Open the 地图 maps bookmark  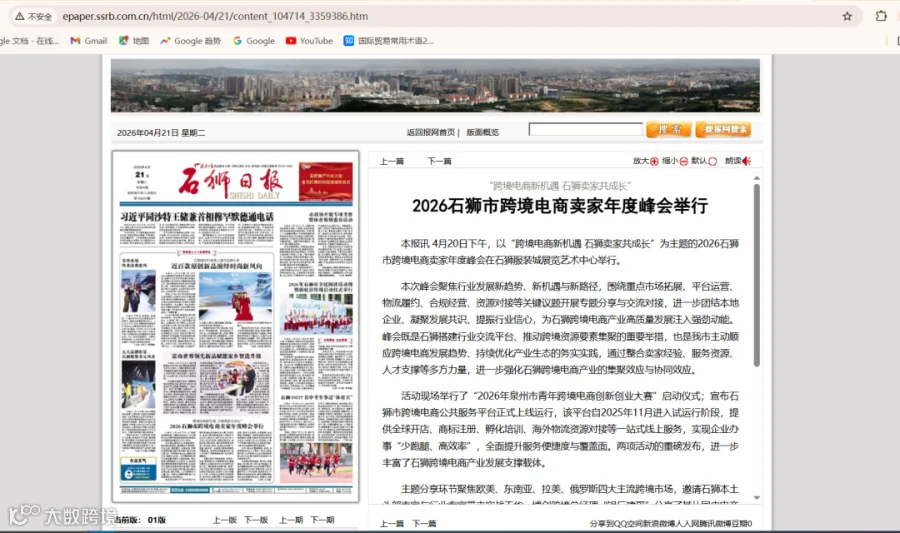point(134,41)
